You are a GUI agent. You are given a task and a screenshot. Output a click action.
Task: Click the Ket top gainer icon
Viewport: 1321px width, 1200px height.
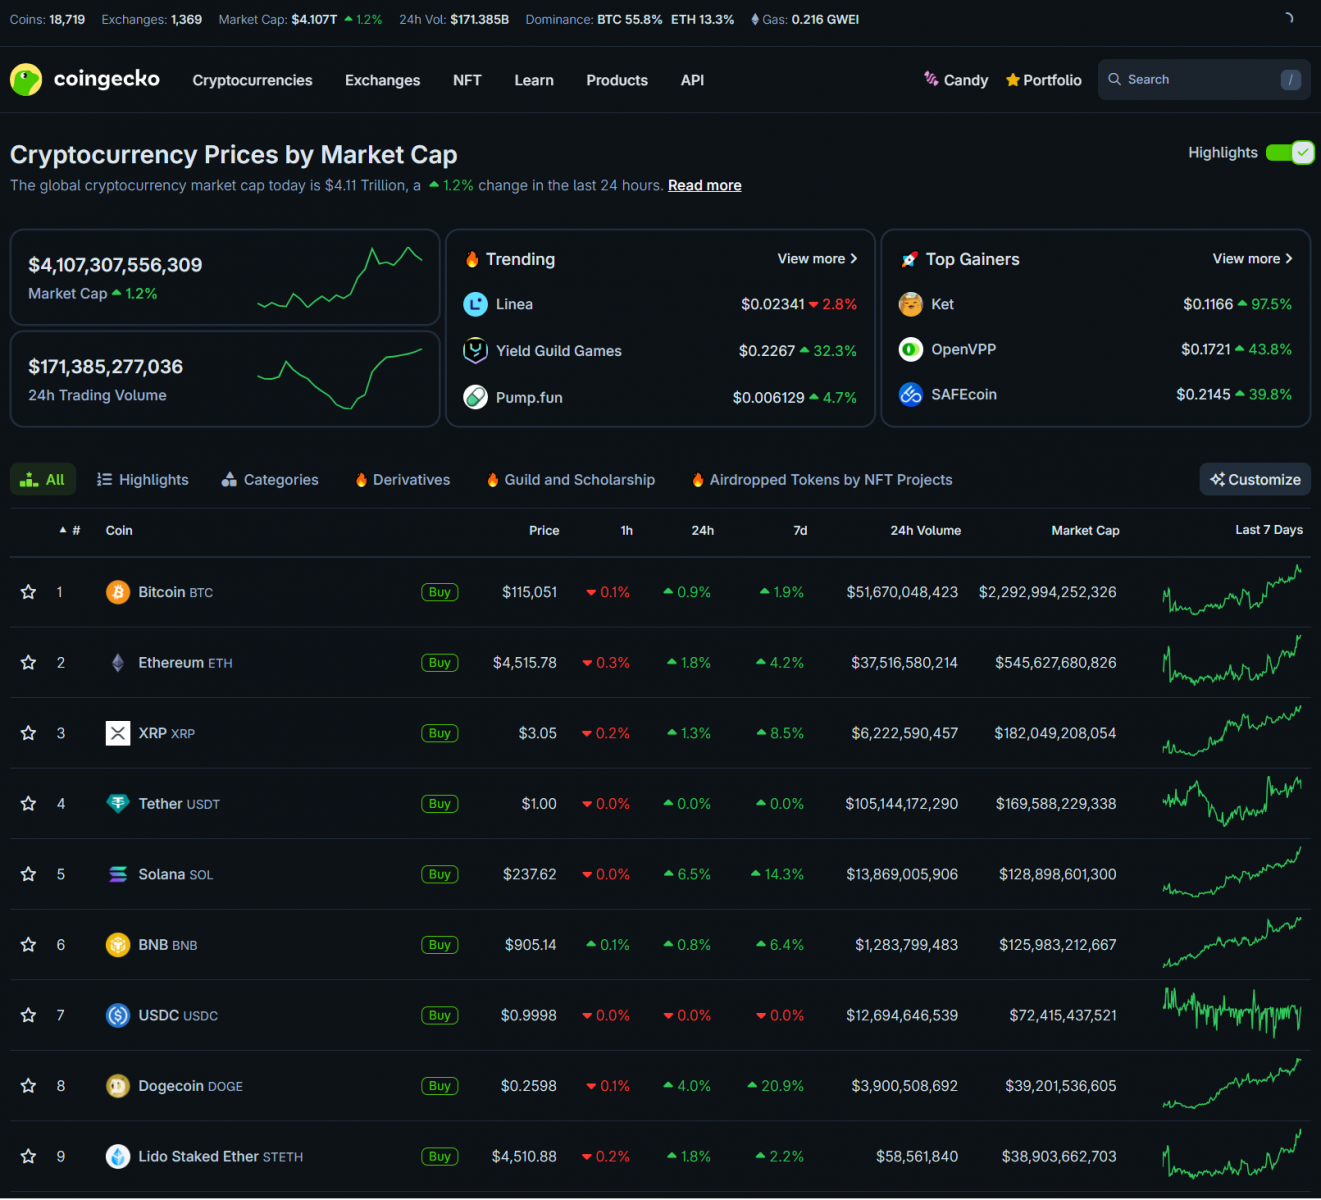(910, 304)
